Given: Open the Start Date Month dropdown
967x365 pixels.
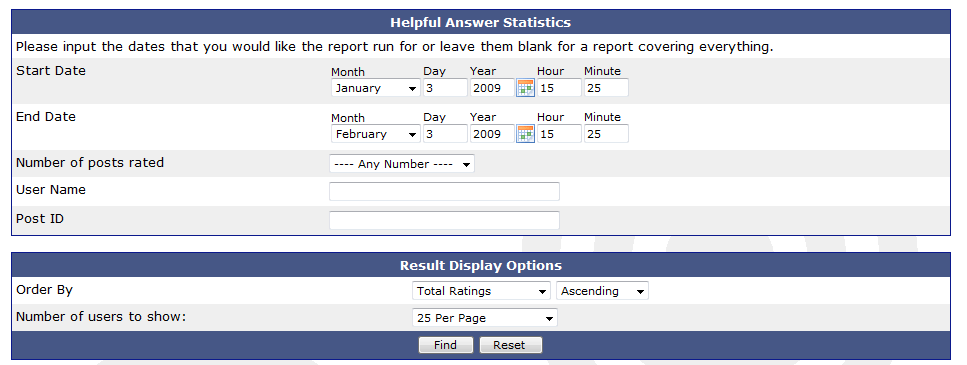Looking at the screenshot, I should point(376,88).
